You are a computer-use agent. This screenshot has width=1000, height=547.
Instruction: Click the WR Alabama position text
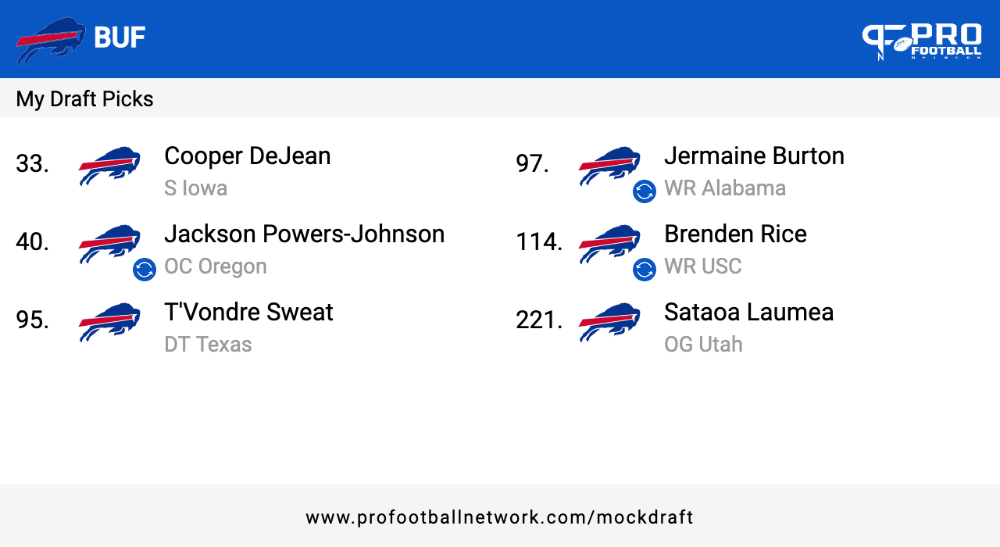click(724, 189)
